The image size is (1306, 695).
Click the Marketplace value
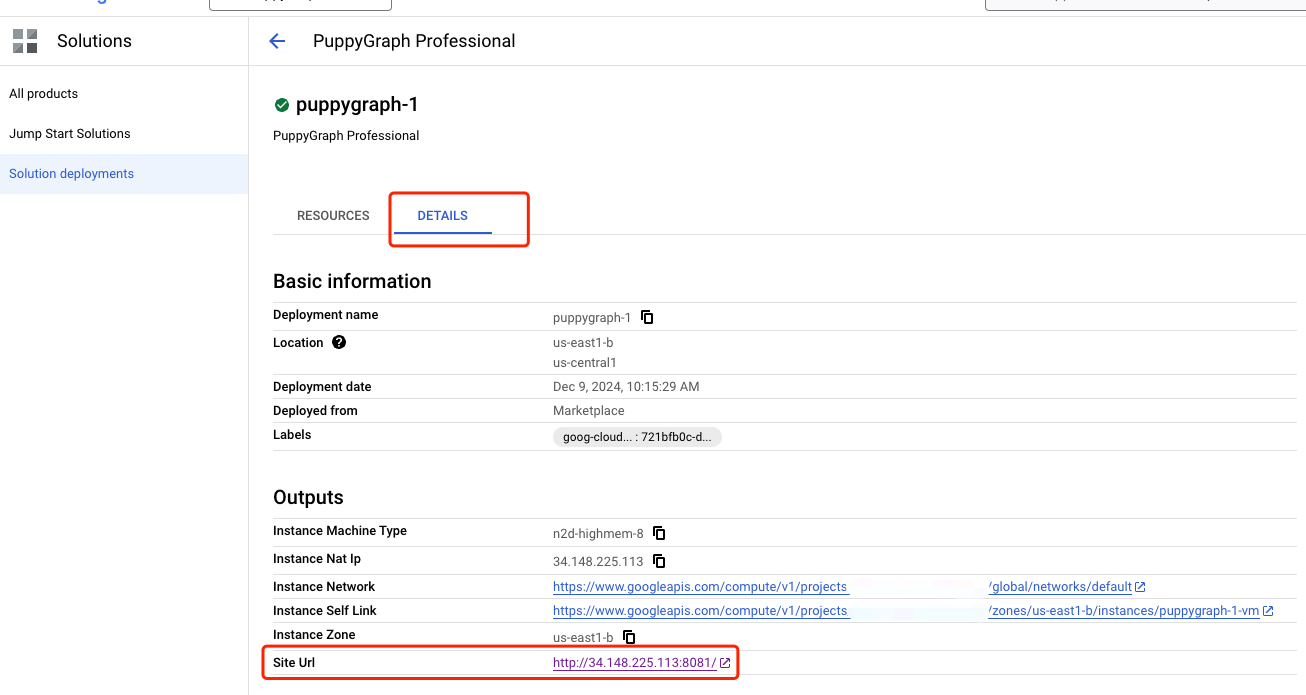point(588,411)
